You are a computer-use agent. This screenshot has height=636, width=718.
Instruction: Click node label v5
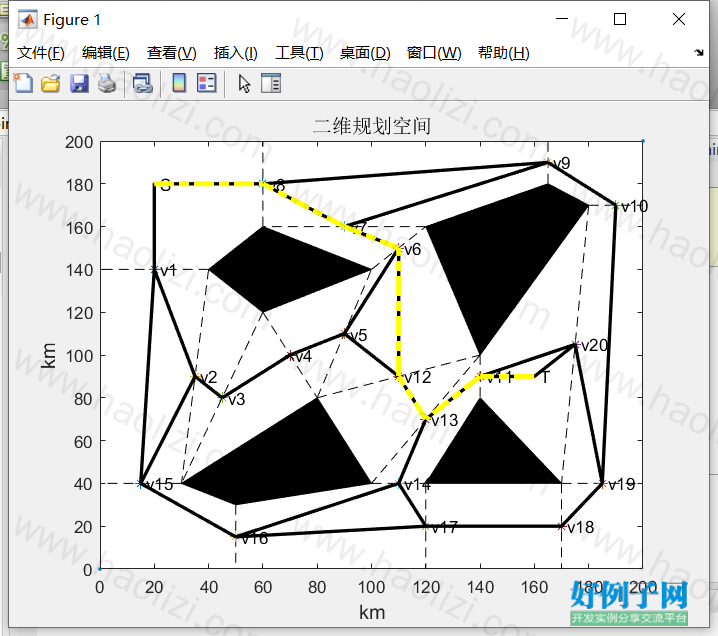pos(359,335)
